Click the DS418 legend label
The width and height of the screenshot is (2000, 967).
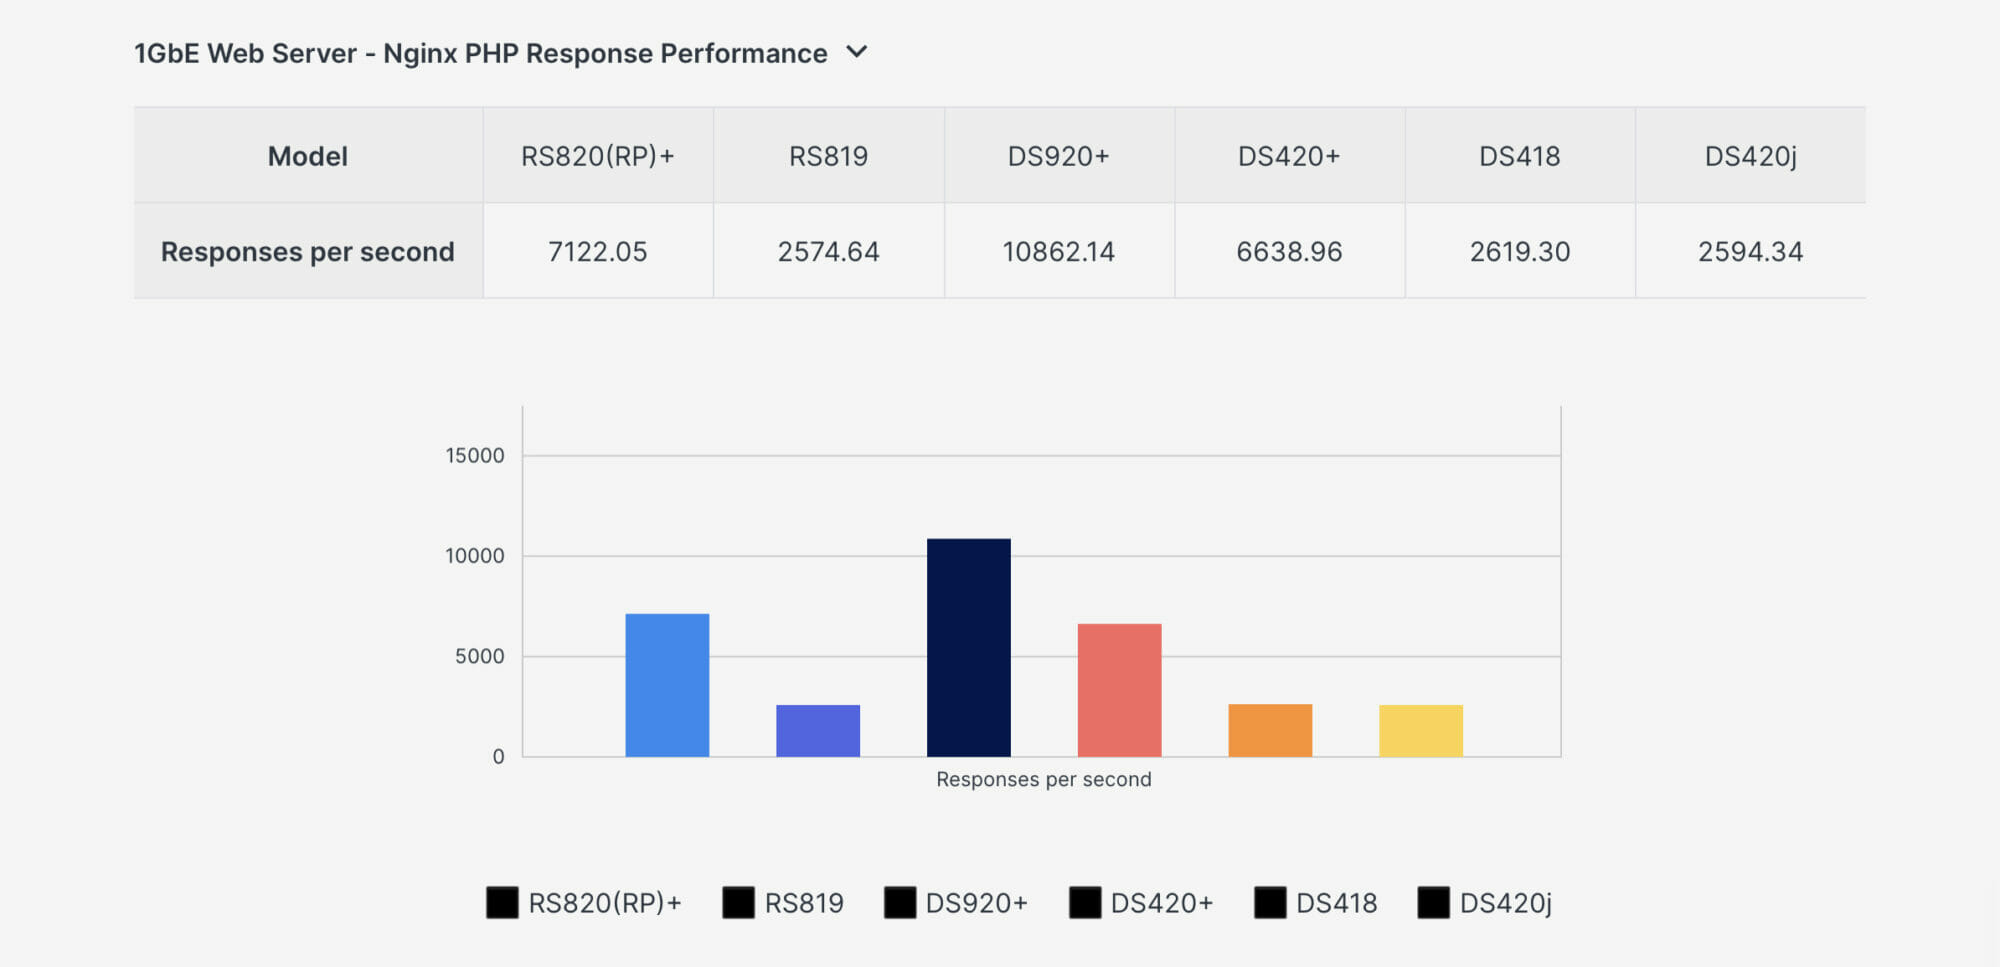point(1337,903)
